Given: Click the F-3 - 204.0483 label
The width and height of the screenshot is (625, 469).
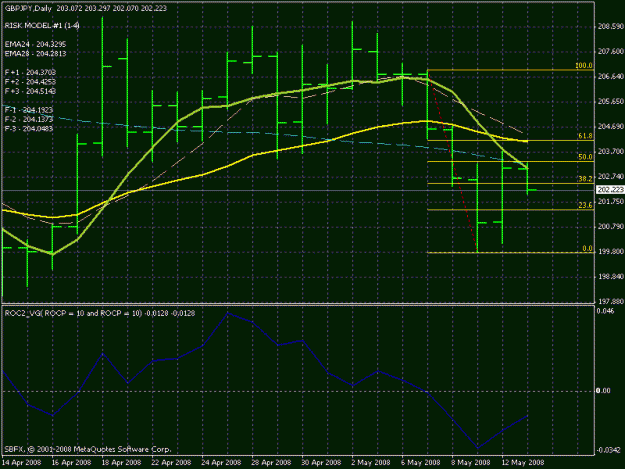Looking at the screenshot, I should coord(29,128).
